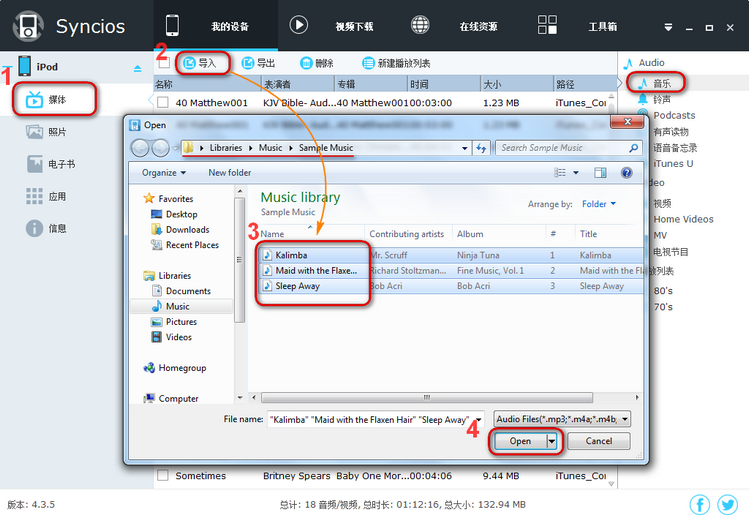Select 媒体 in the sidebar

tap(54, 99)
